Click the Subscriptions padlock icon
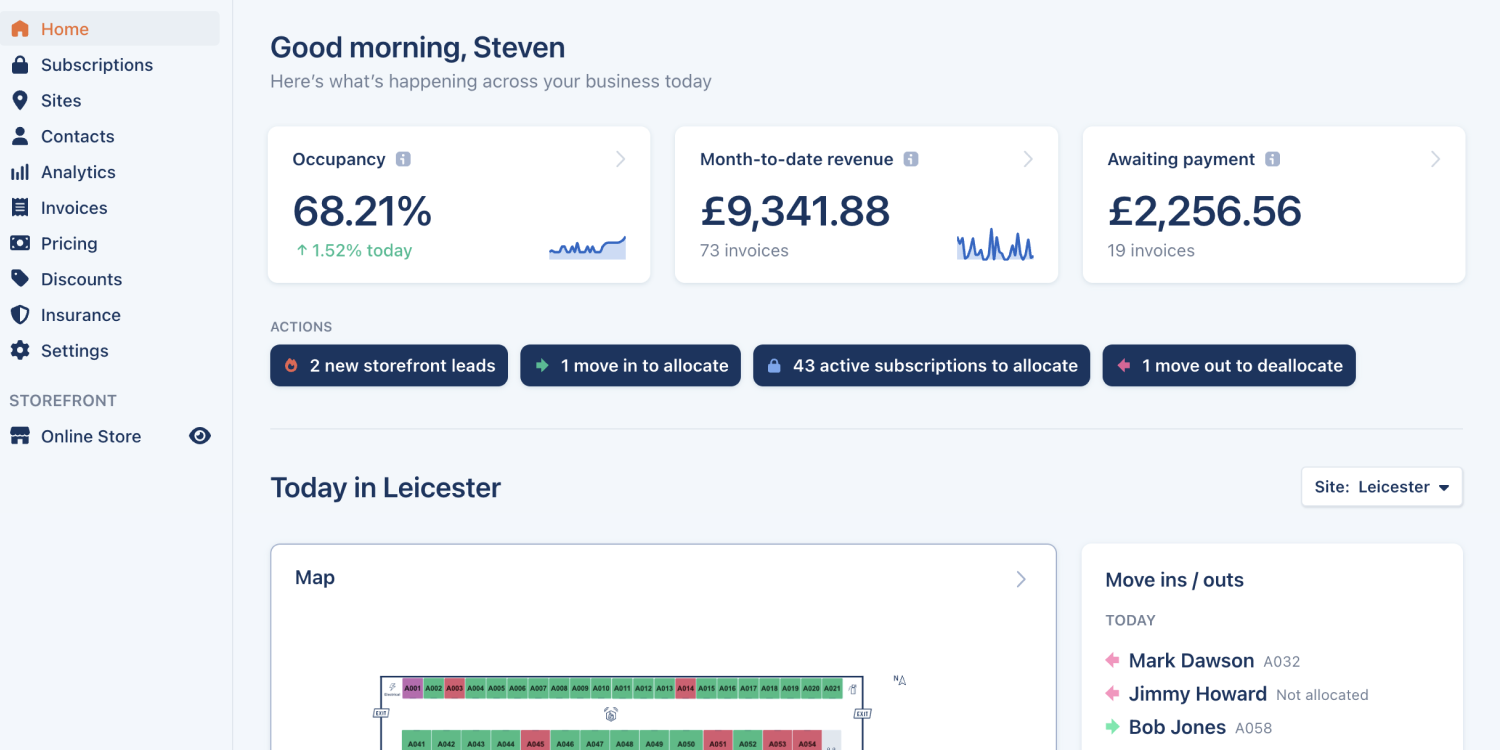Image resolution: width=1500 pixels, height=750 pixels. point(20,65)
